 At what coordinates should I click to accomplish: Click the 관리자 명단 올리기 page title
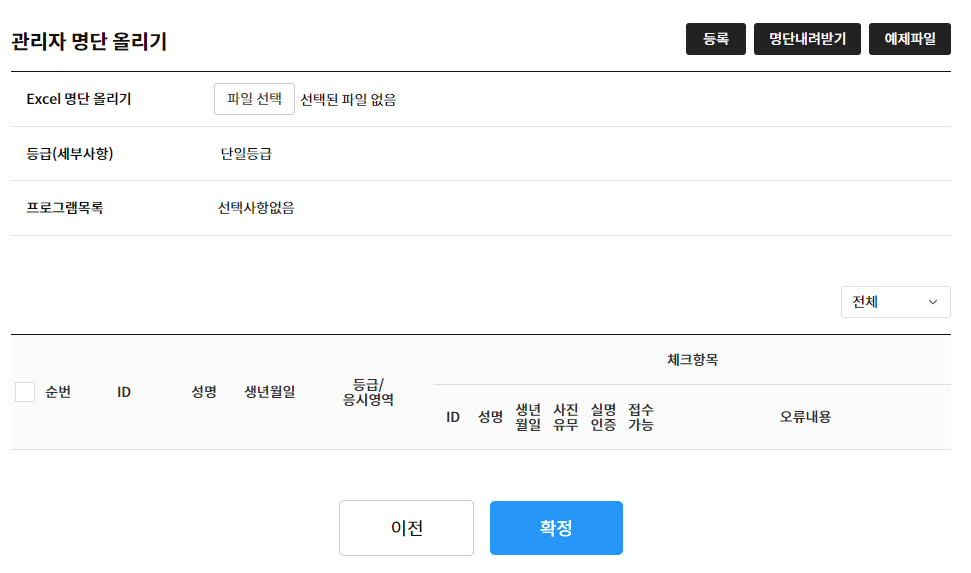tap(89, 41)
